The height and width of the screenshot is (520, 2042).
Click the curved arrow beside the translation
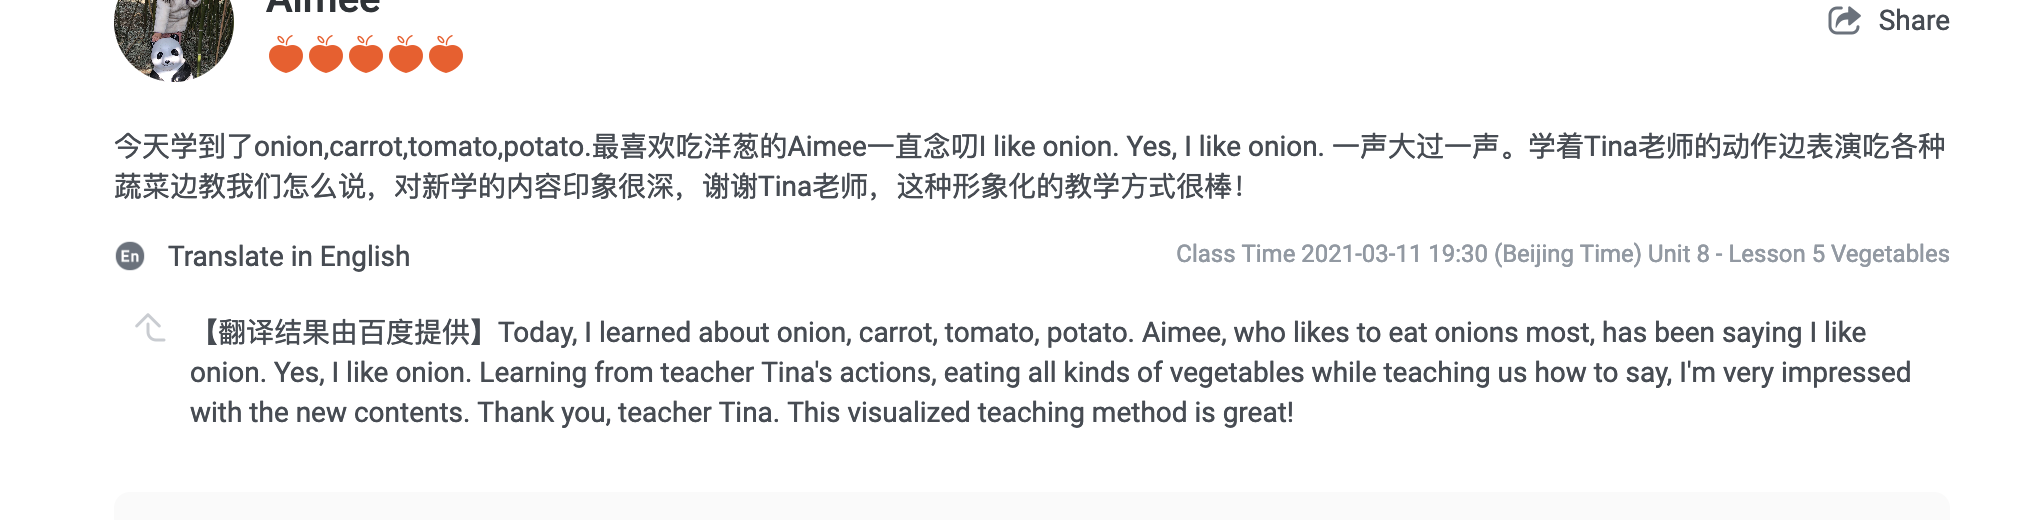point(150,327)
